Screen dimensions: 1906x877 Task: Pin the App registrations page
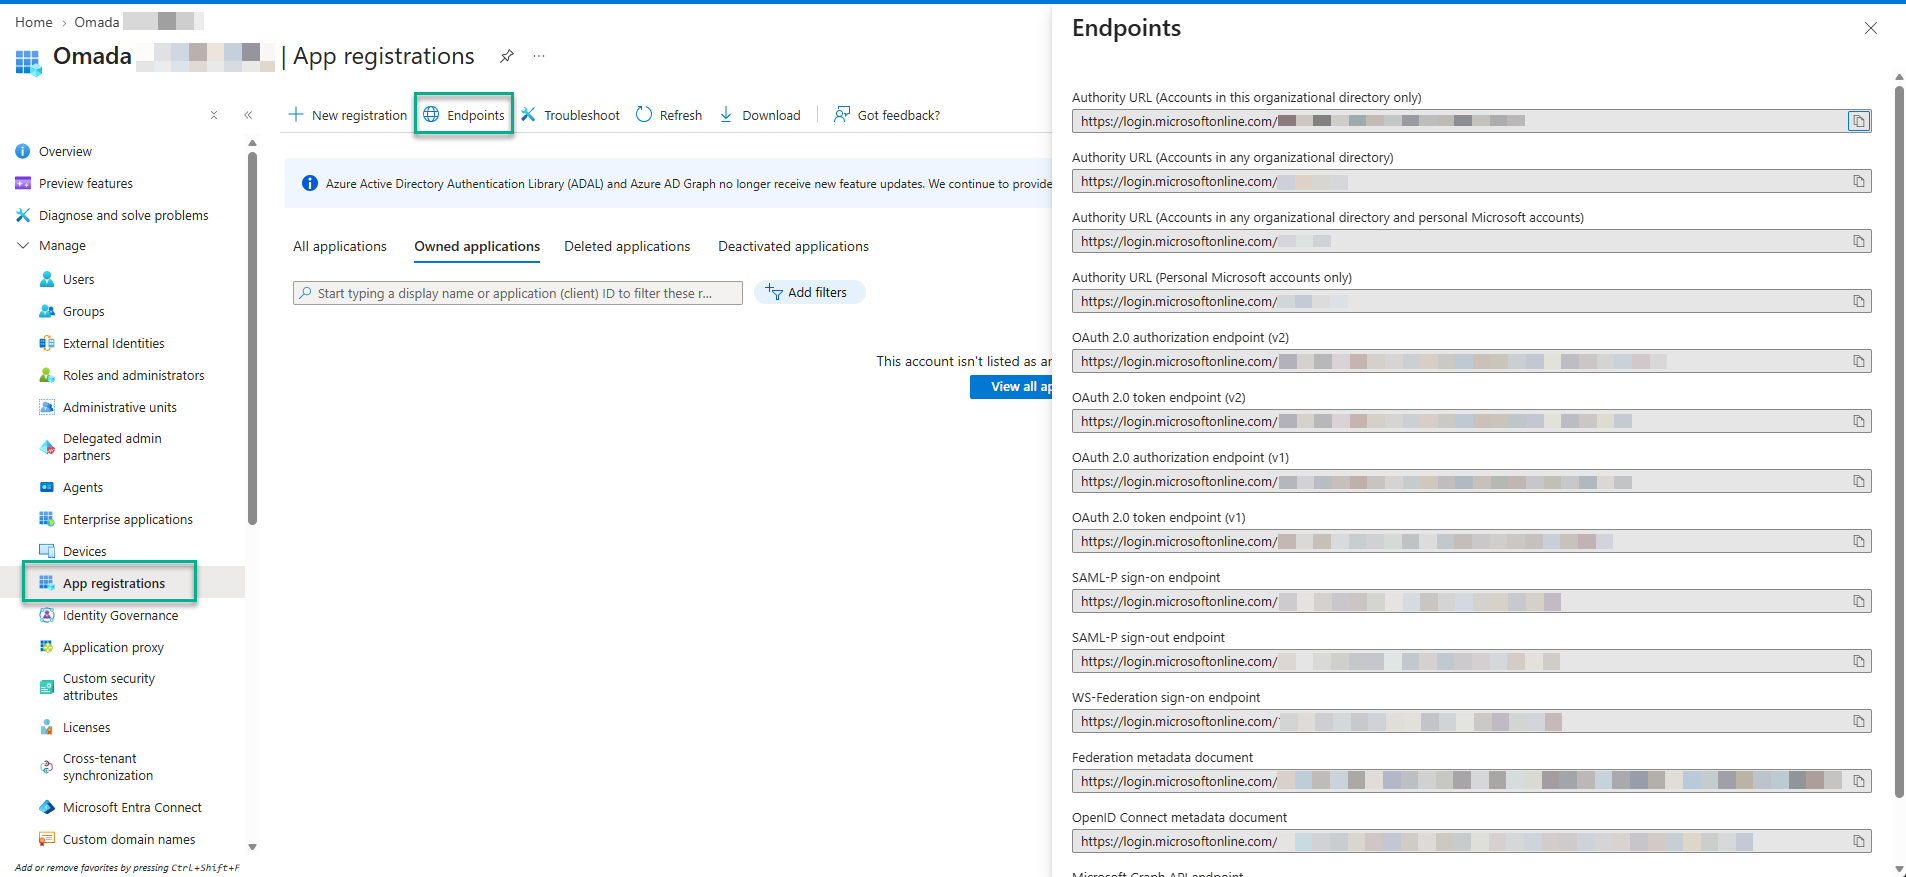pos(507,56)
